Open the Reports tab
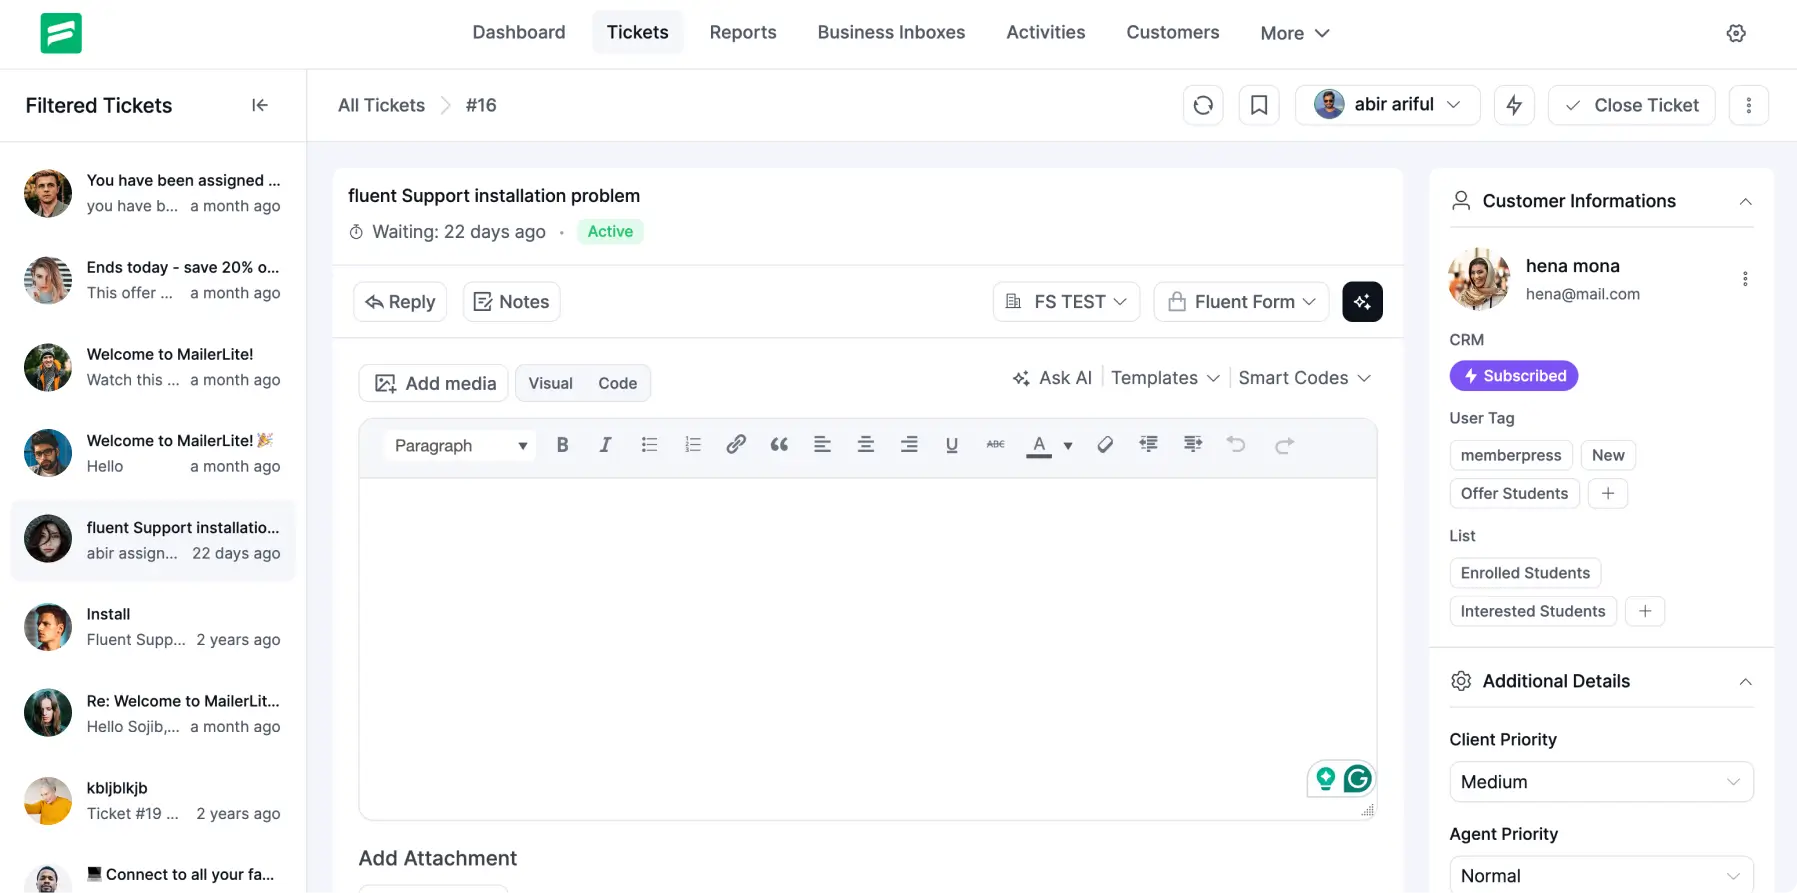The width and height of the screenshot is (1797, 893). click(743, 32)
